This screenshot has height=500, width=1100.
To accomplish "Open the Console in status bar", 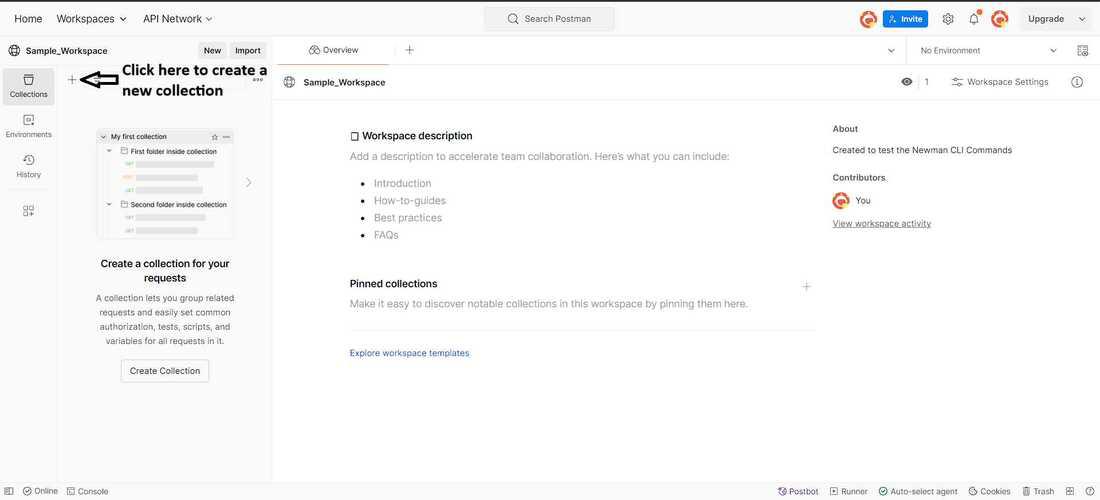I will point(87,492).
